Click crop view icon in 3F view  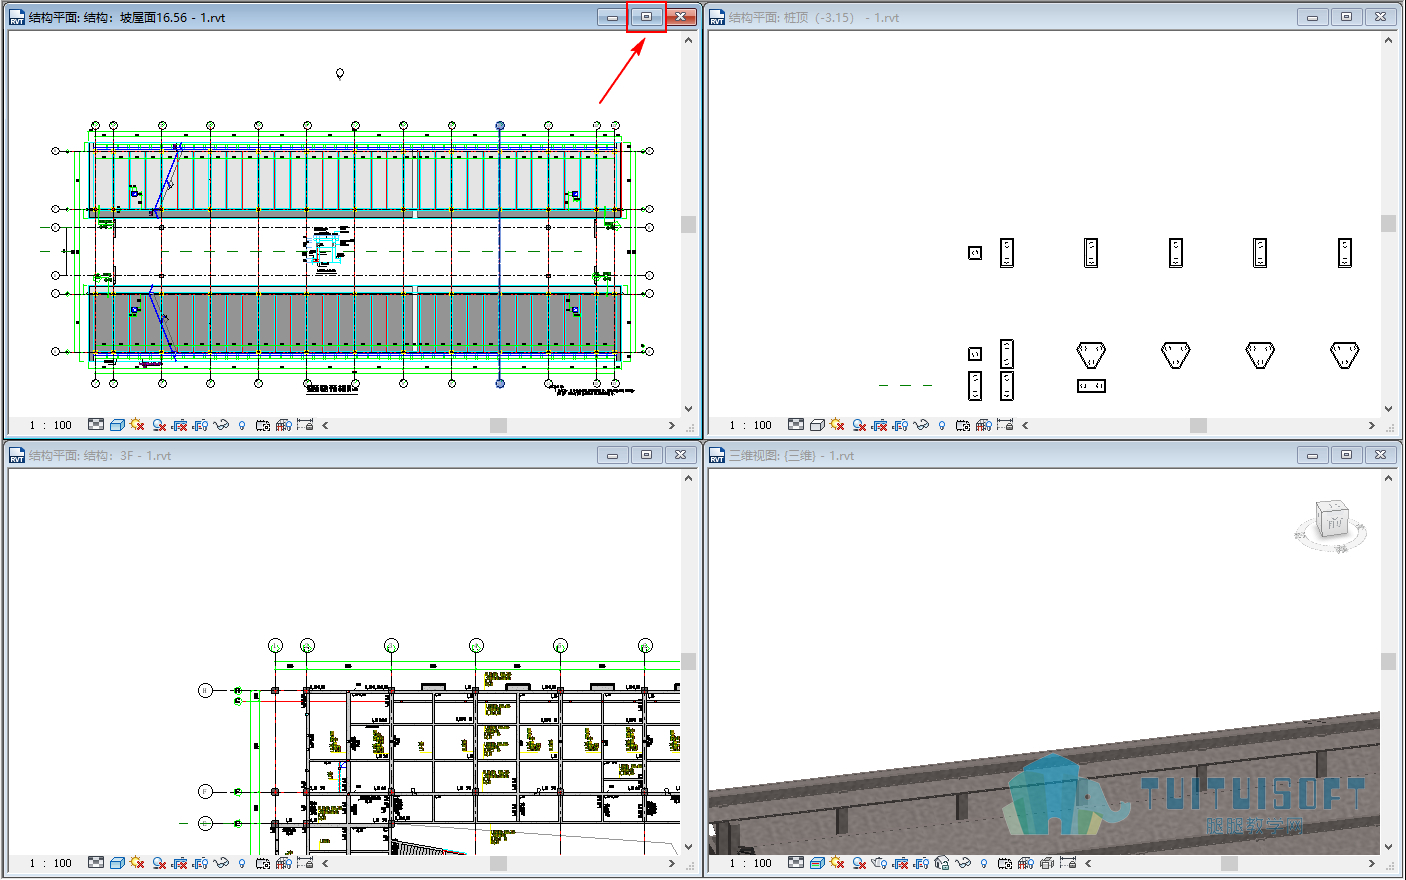tap(180, 863)
